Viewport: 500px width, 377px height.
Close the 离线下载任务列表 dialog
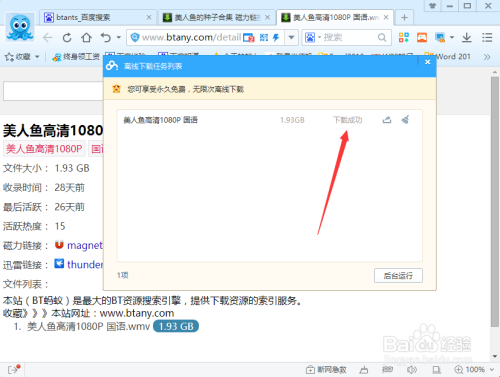tap(428, 62)
